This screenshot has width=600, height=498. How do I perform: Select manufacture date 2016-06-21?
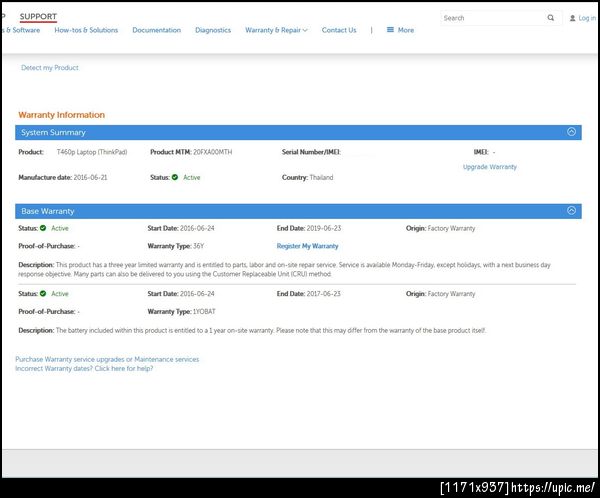click(x=90, y=177)
